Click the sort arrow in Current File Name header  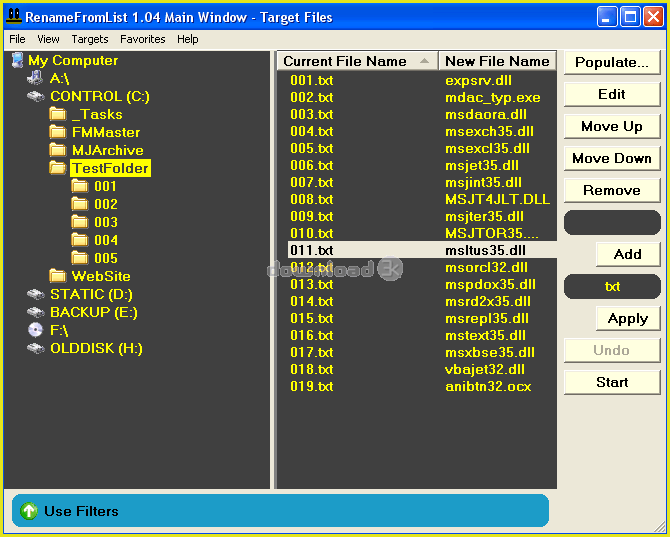click(x=424, y=61)
